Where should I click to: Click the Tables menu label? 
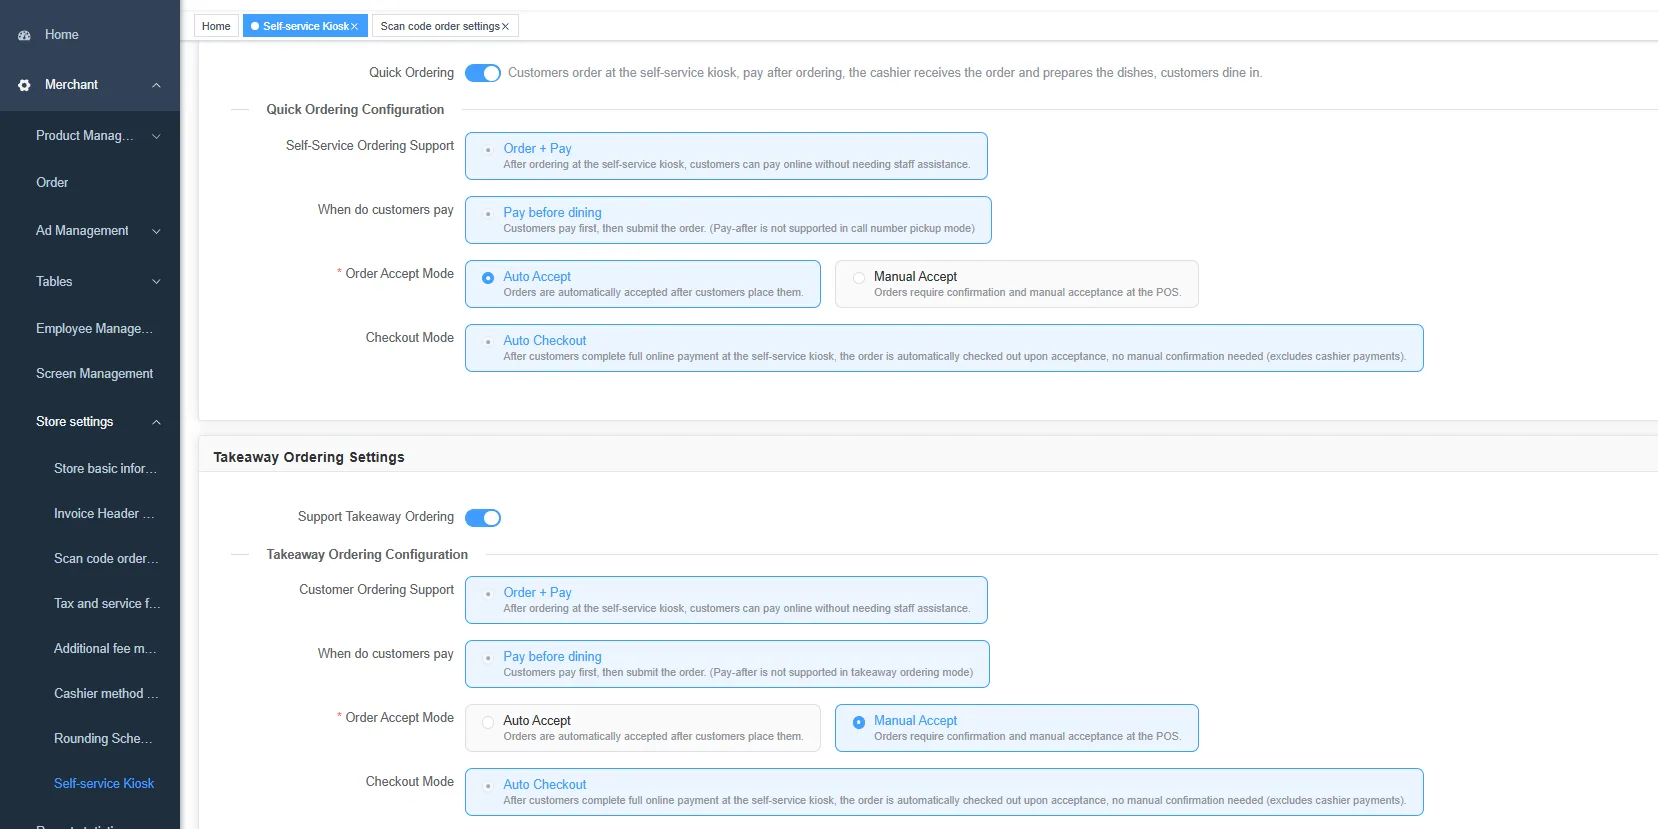point(54,282)
